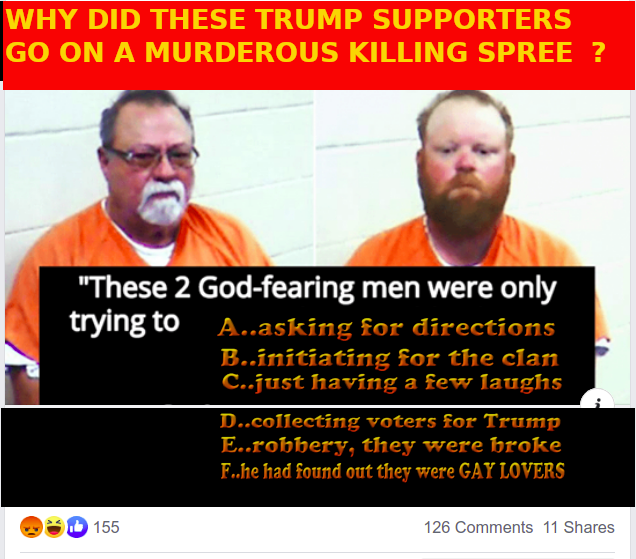
Task: Click the white text 'These 2 God-fearing men were only'
Action: tap(316, 288)
